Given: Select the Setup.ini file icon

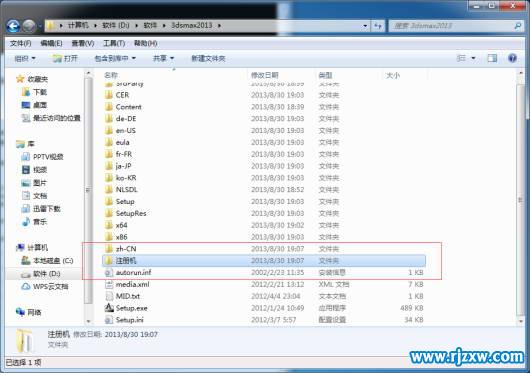Looking at the screenshot, I should pos(109,320).
